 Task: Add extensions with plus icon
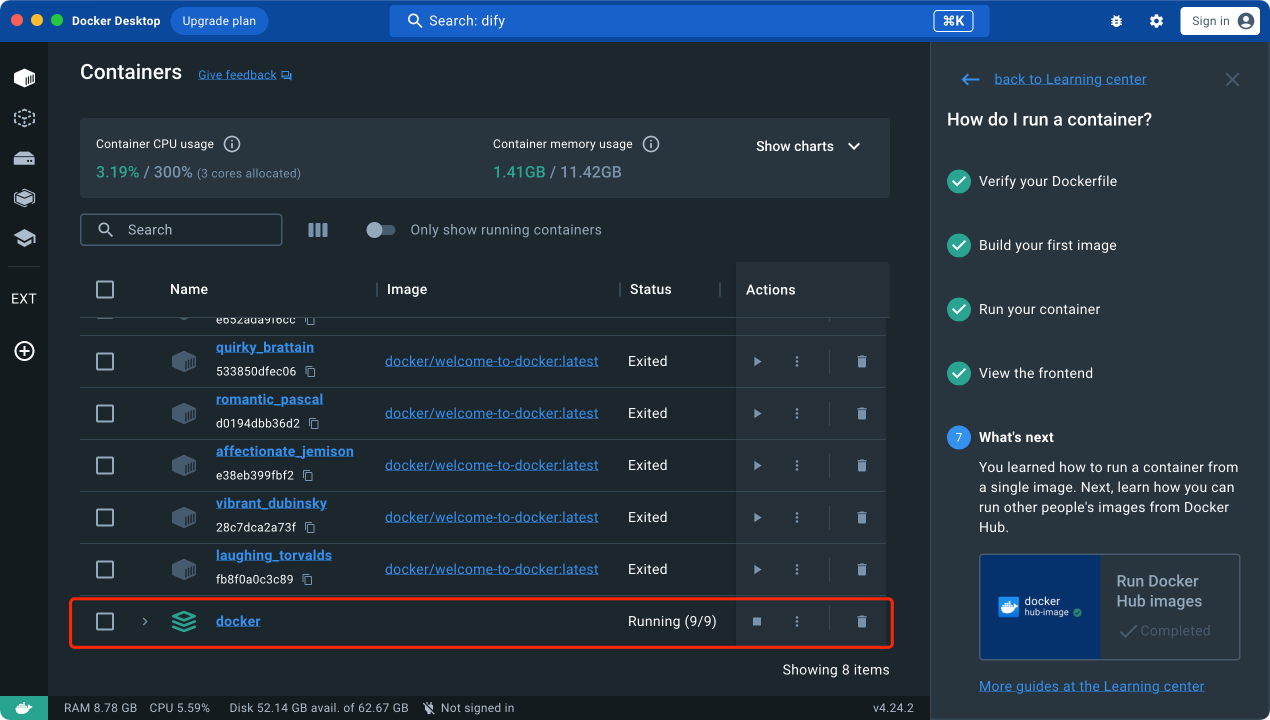click(x=24, y=351)
